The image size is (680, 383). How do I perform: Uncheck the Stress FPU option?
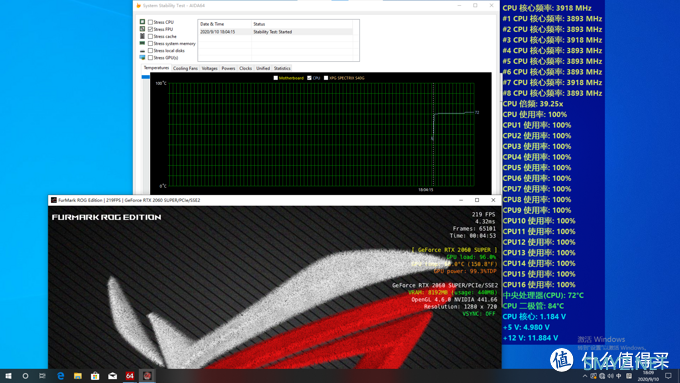(x=150, y=29)
